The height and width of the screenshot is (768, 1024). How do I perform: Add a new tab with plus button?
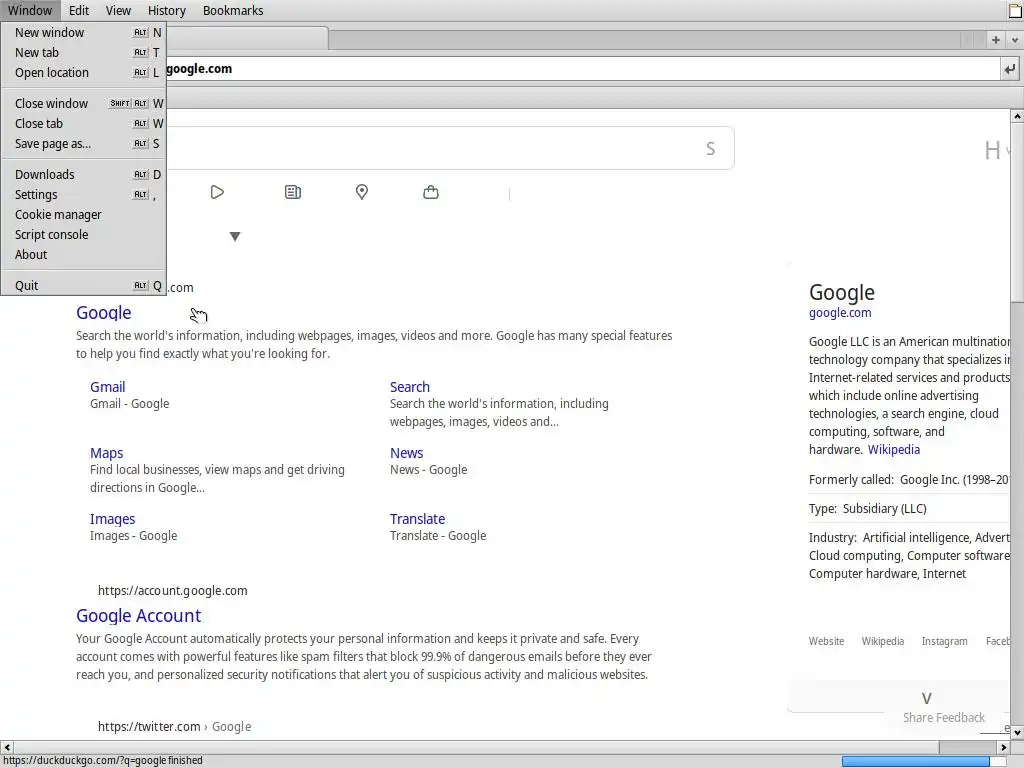point(996,40)
